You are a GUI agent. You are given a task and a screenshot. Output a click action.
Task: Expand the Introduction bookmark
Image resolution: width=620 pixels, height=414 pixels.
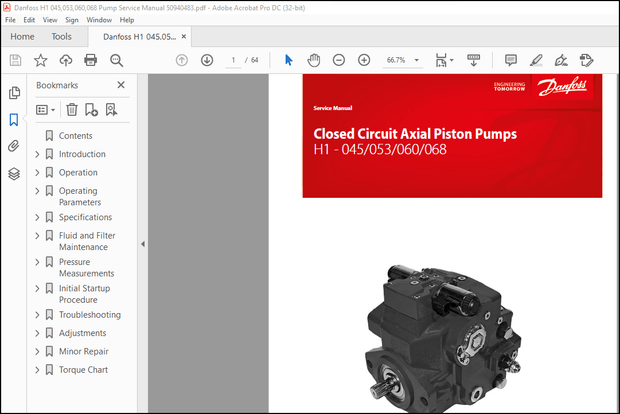coord(37,154)
